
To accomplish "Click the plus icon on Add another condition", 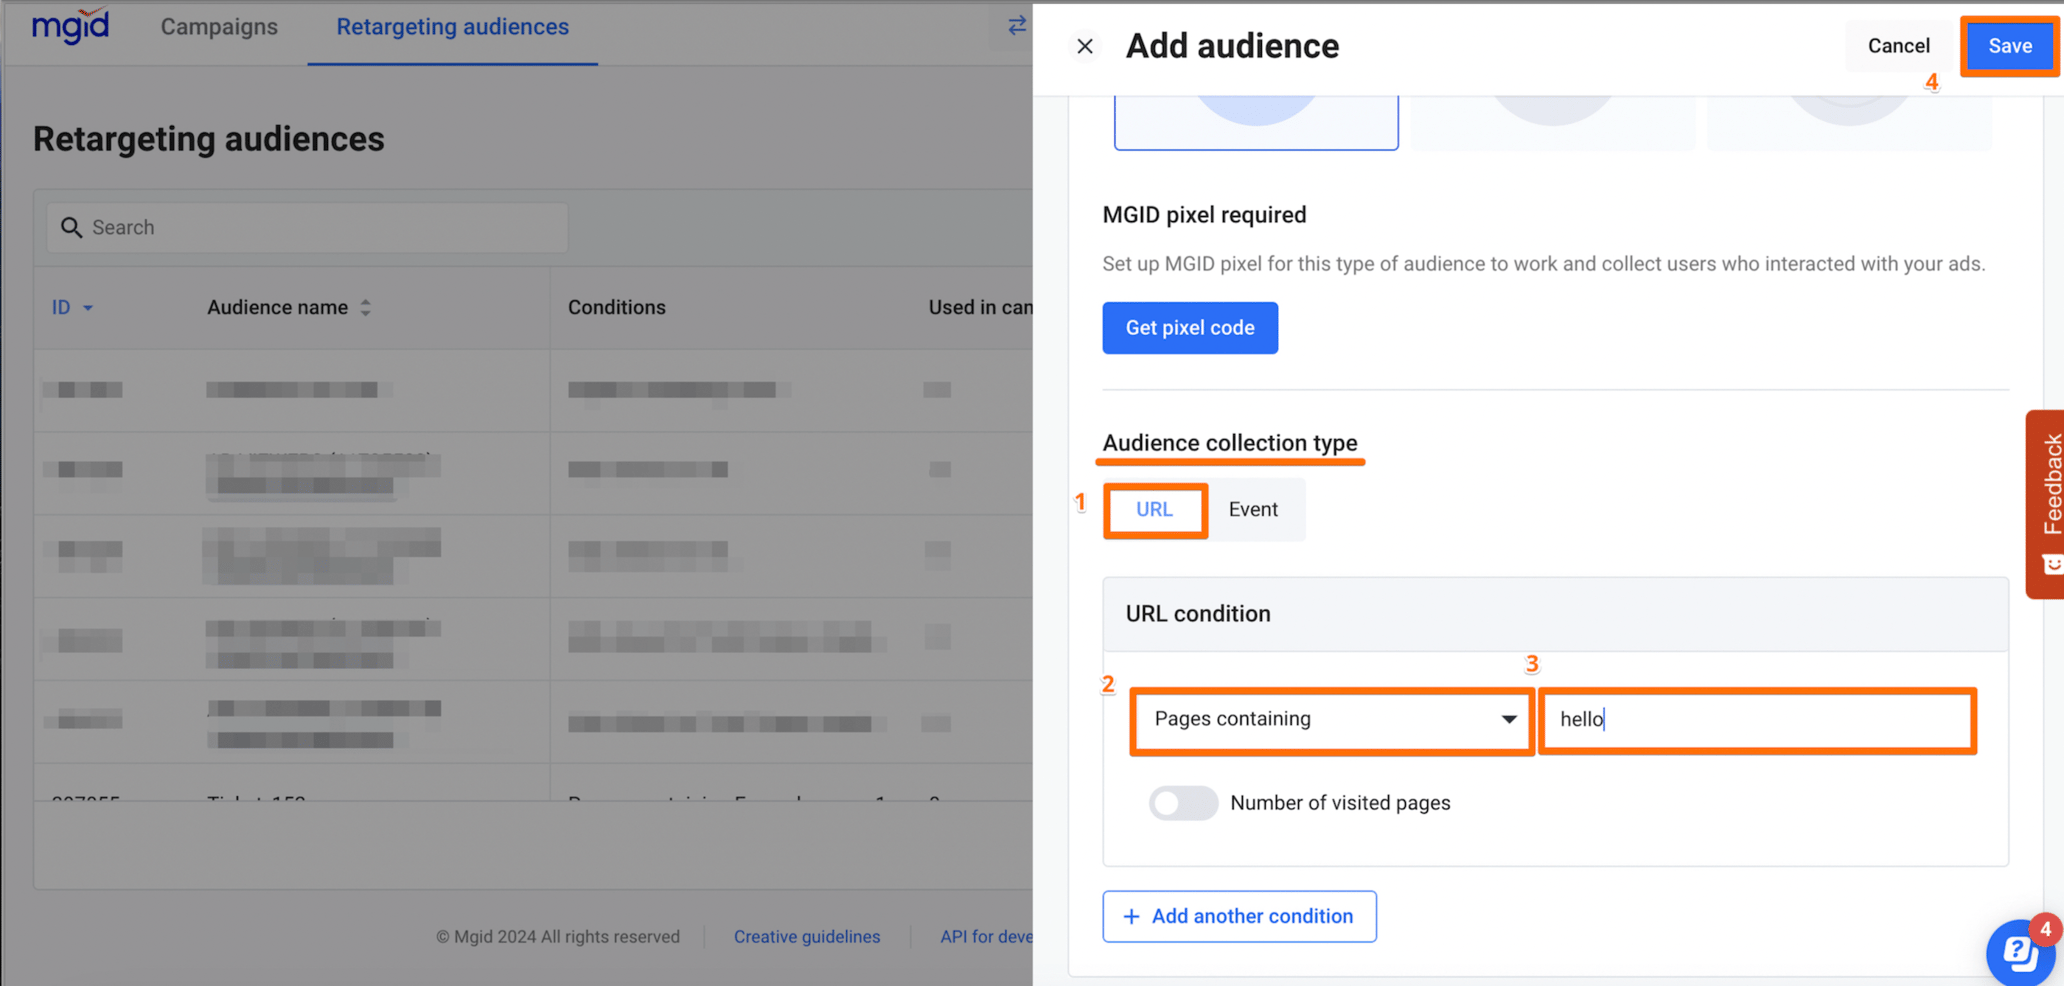I will click(x=1131, y=916).
